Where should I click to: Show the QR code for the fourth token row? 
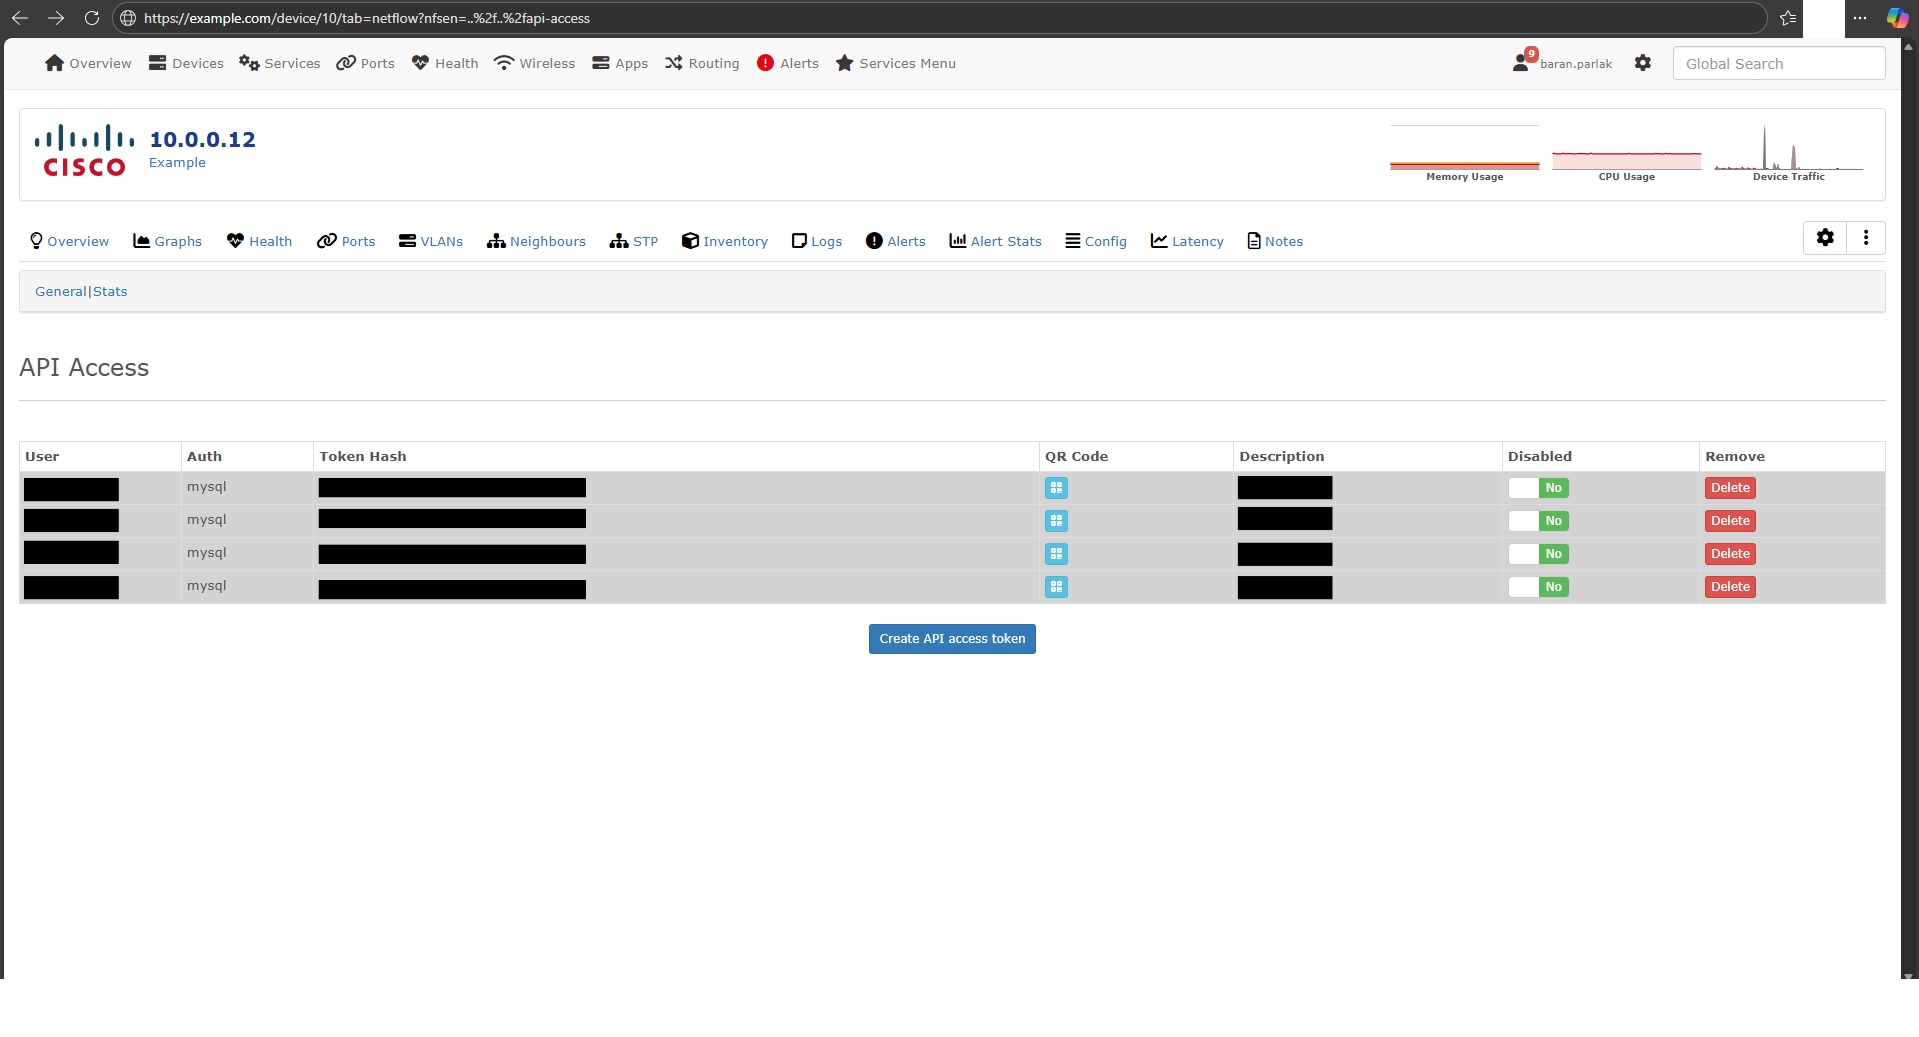point(1056,587)
